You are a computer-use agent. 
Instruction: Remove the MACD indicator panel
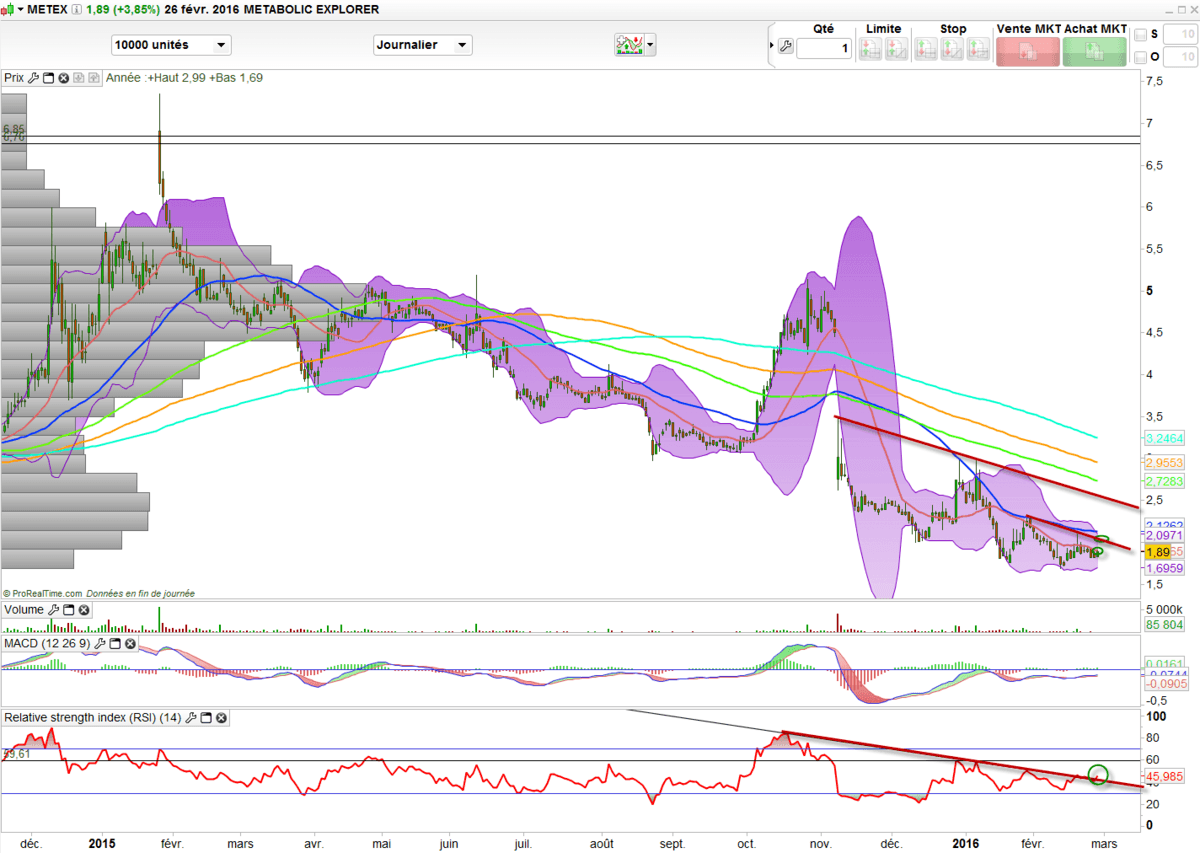129,643
